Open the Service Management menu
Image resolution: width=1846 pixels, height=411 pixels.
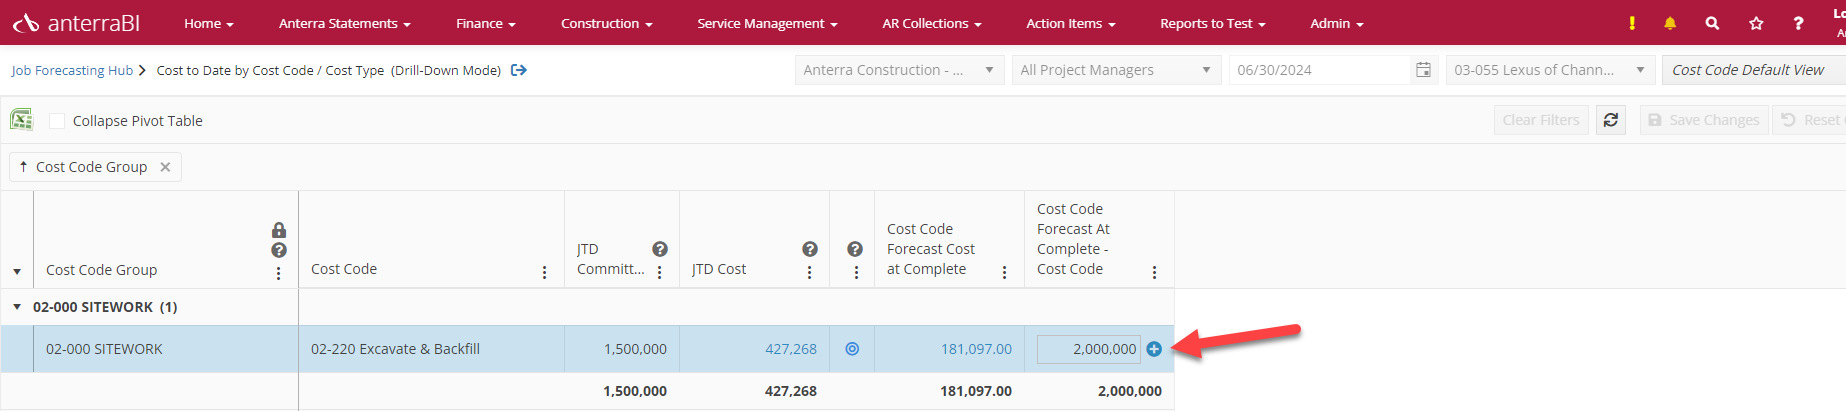[768, 23]
